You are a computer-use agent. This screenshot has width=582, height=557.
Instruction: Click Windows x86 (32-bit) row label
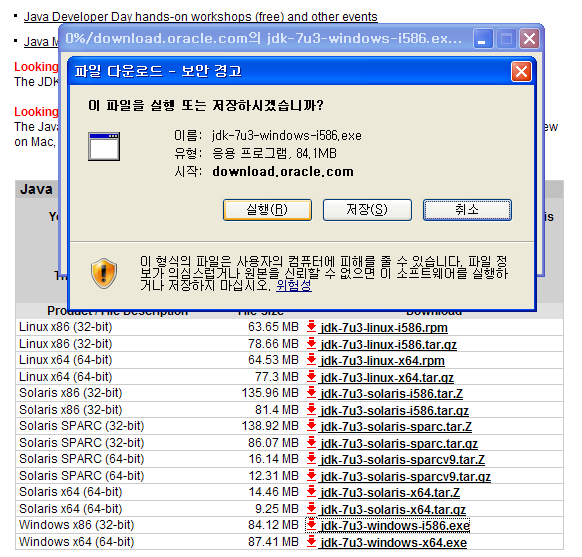coord(76,525)
